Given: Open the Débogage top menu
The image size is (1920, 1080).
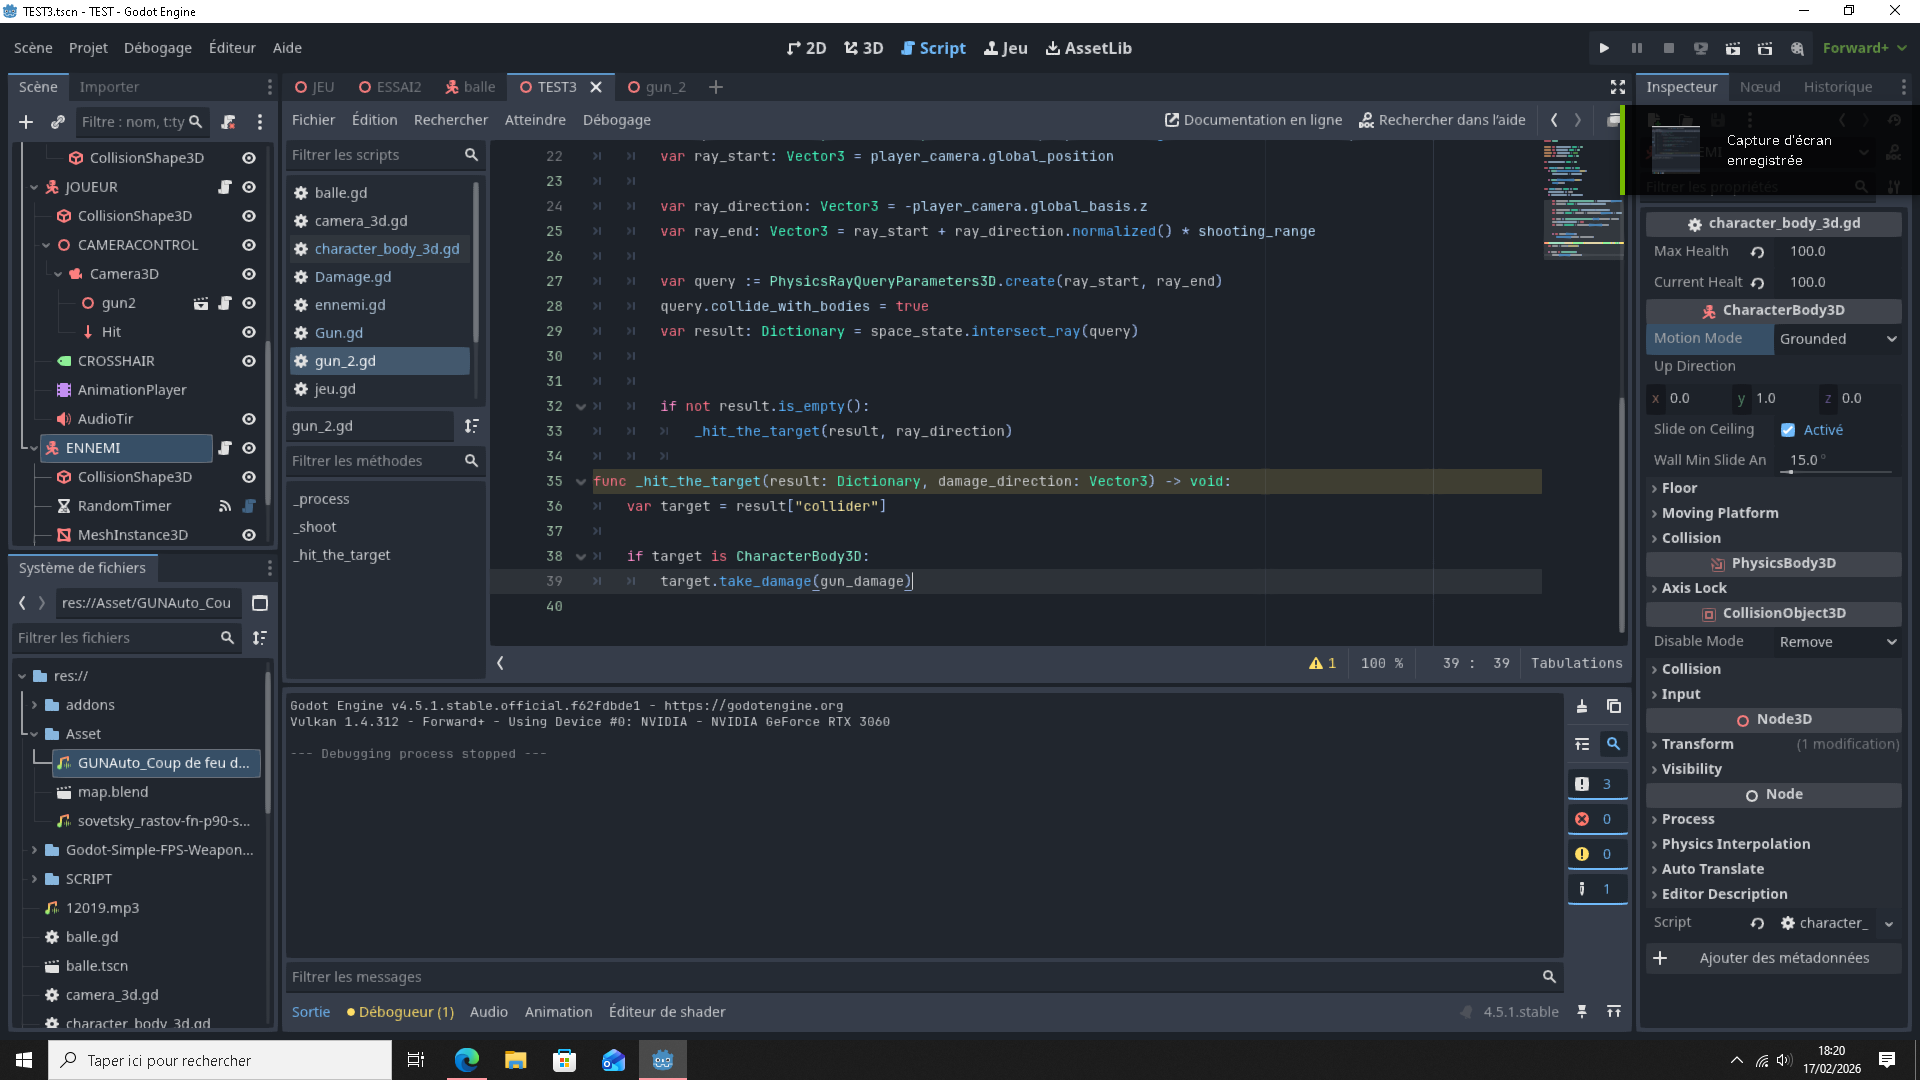Looking at the screenshot, I should tap(157, 48).
